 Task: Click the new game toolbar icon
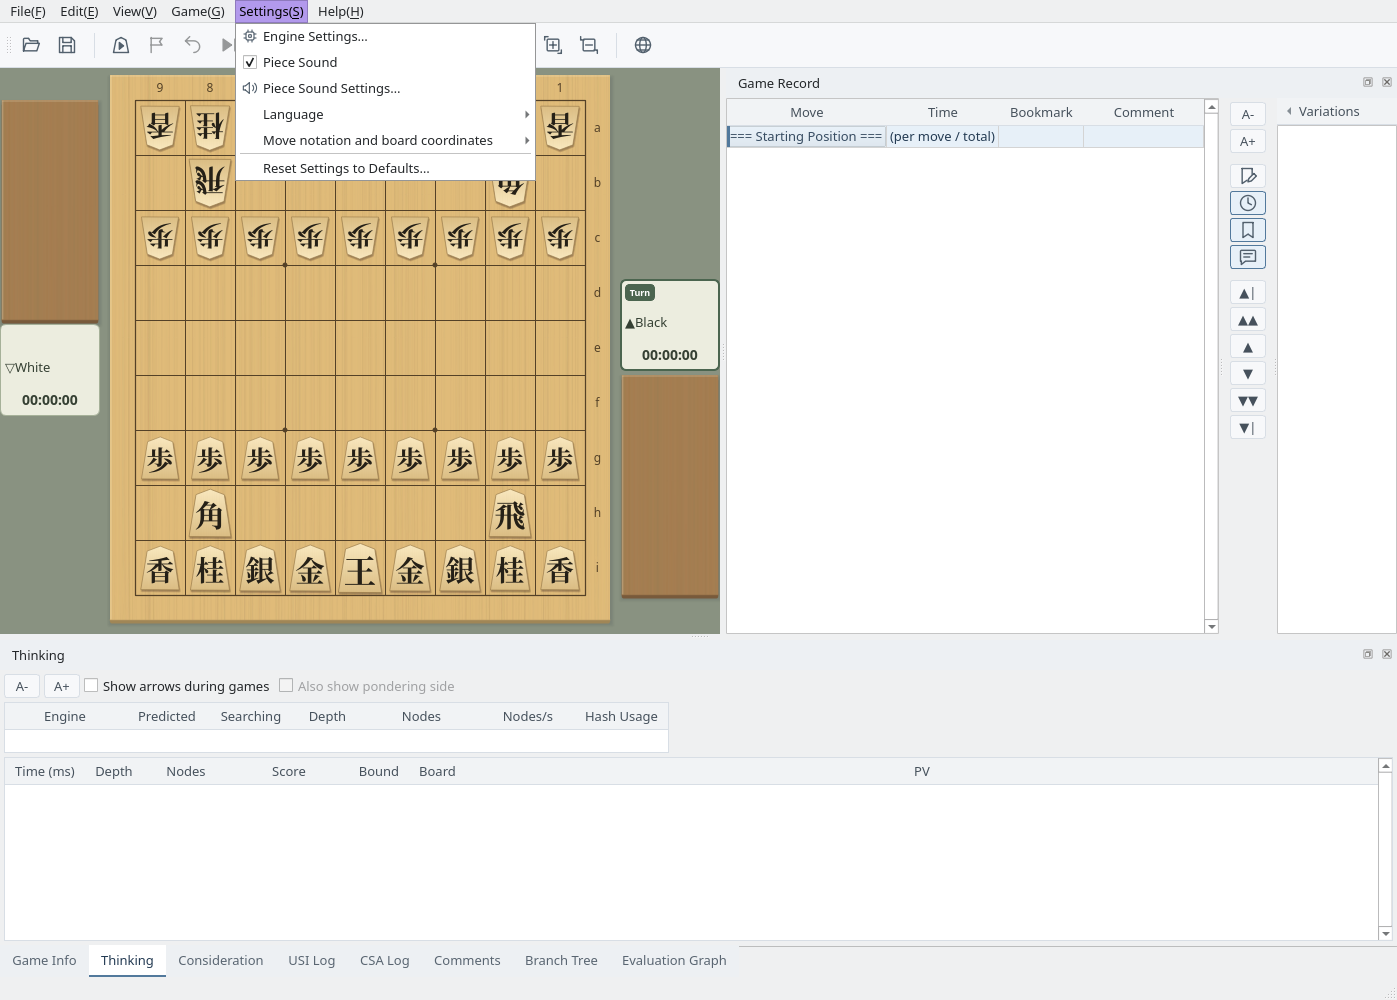click(121, 45)
